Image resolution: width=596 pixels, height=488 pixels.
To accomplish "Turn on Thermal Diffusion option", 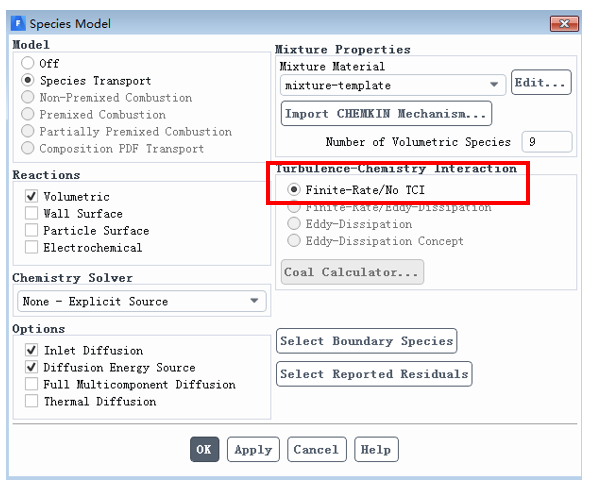I will pyautogui.click(x=32, y=401).
